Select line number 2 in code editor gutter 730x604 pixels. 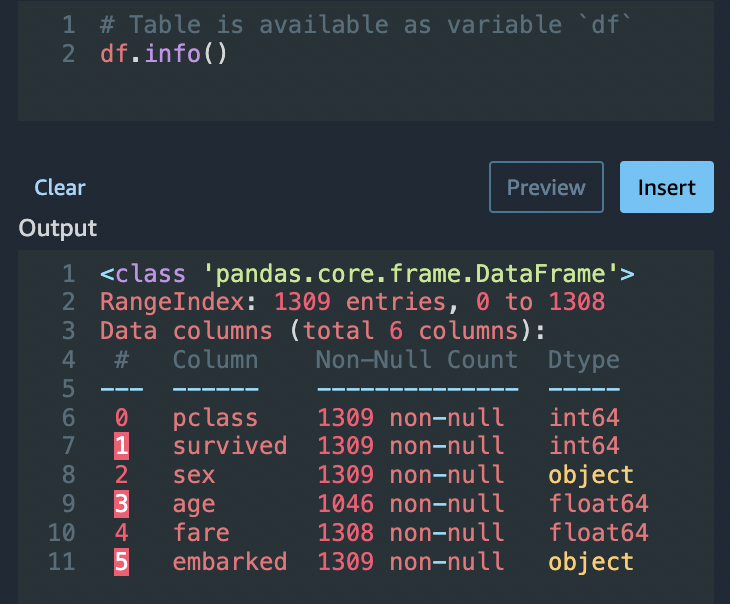tap(67, 53)
